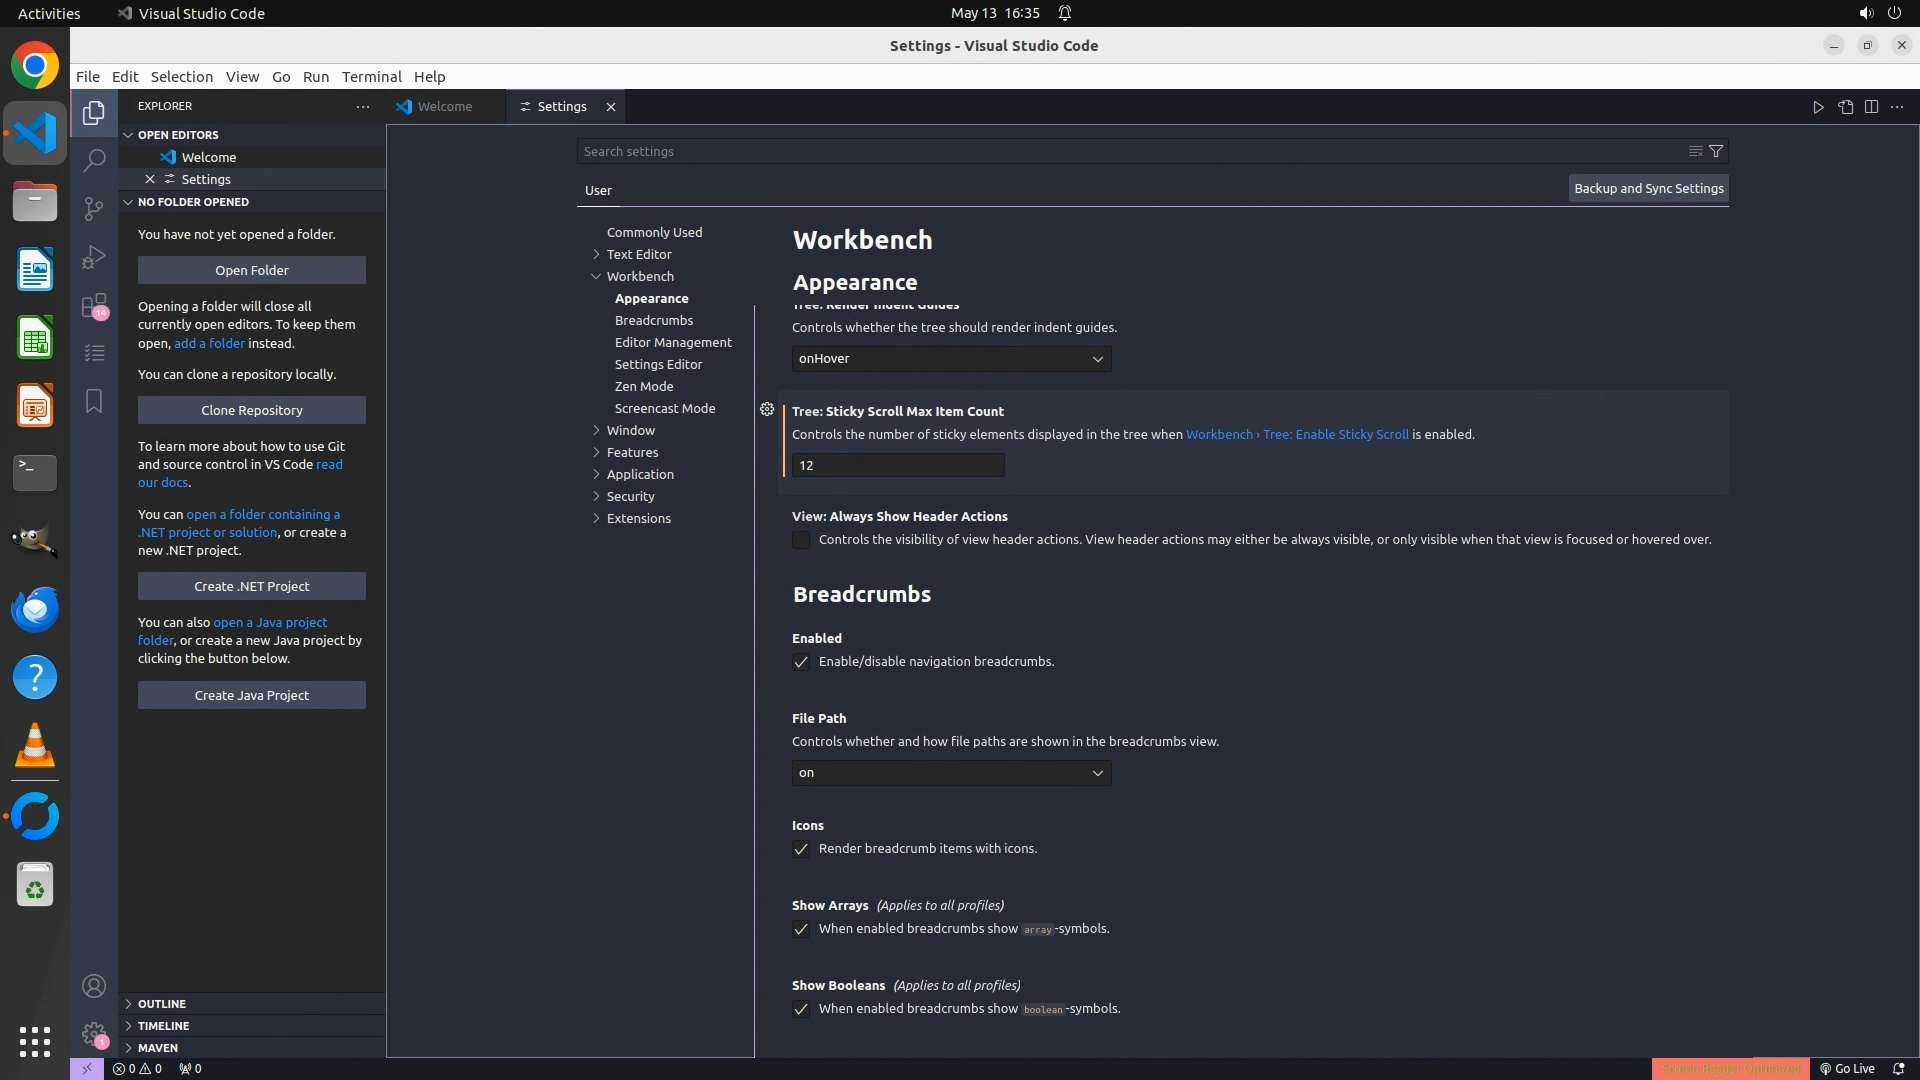Switch to the Welcome tab
This screenshot has width=1920, height=1080.
tap(444, 107)
